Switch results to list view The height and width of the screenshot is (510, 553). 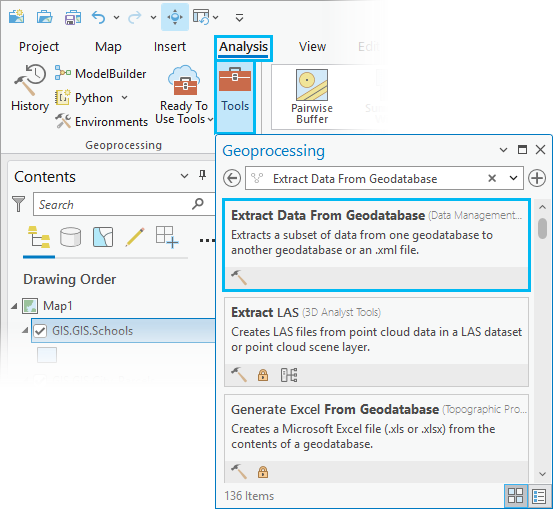click(x=539, y=496)
